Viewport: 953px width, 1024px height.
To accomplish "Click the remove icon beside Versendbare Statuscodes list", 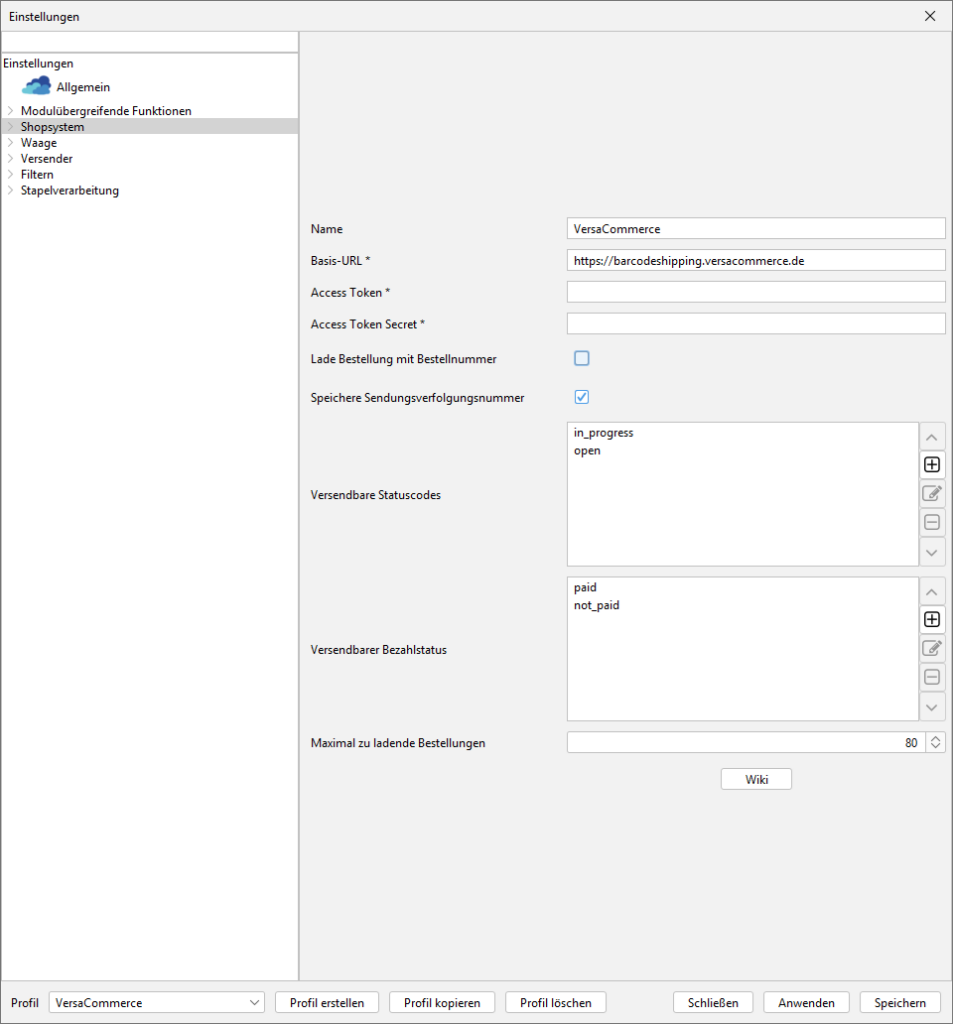I will pyautogui.click(x=931, y=522).
